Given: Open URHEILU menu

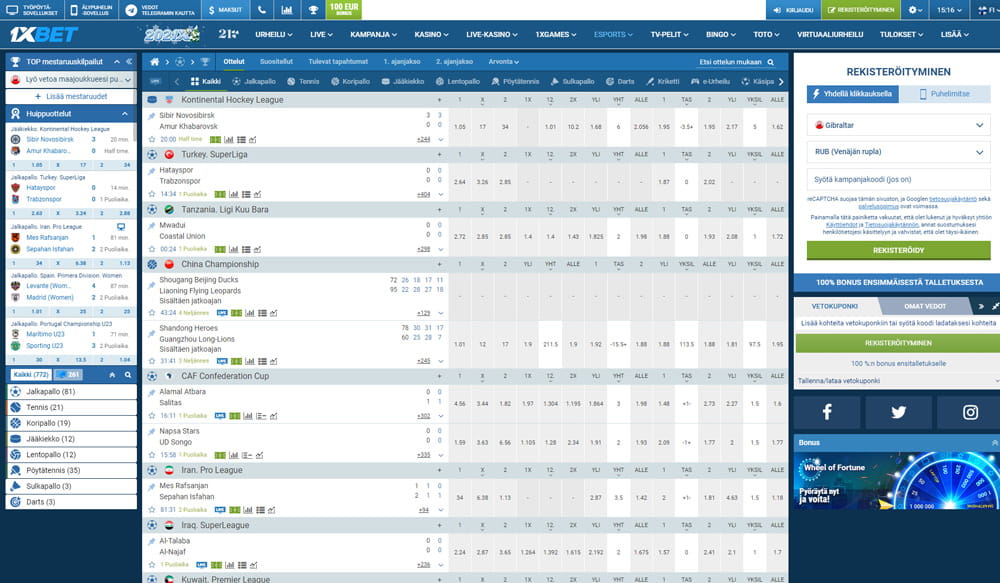Looking at the screenshot, I should click(x=274, y=34).
